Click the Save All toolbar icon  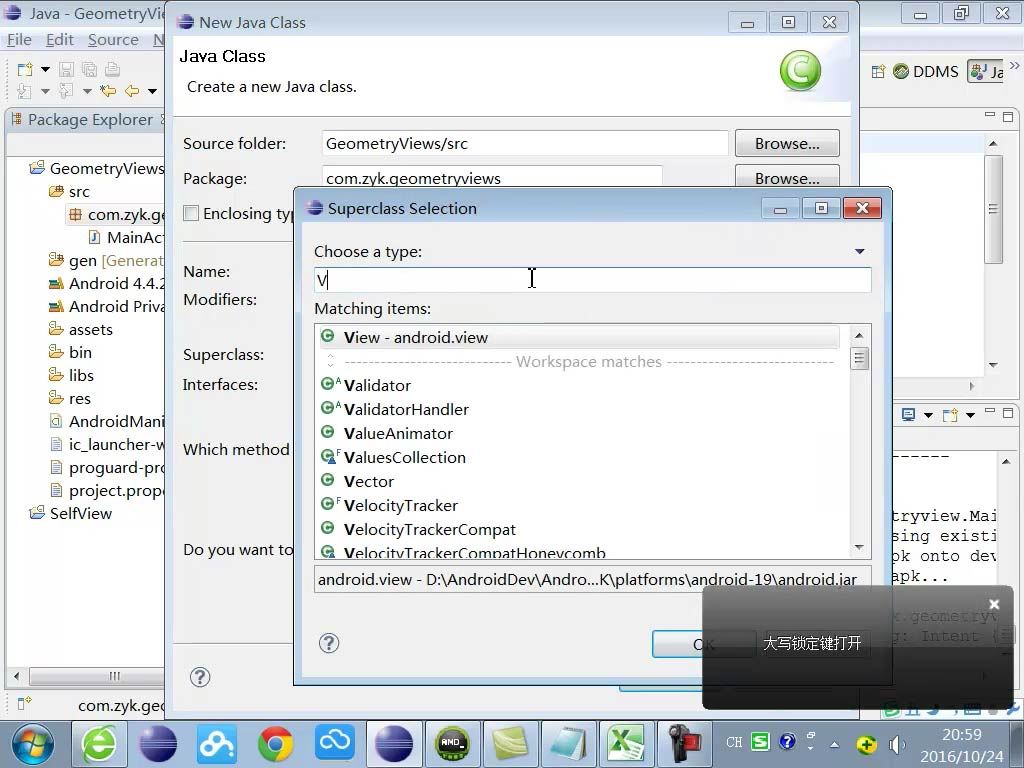pyautogui.click(x=89, y=69)
